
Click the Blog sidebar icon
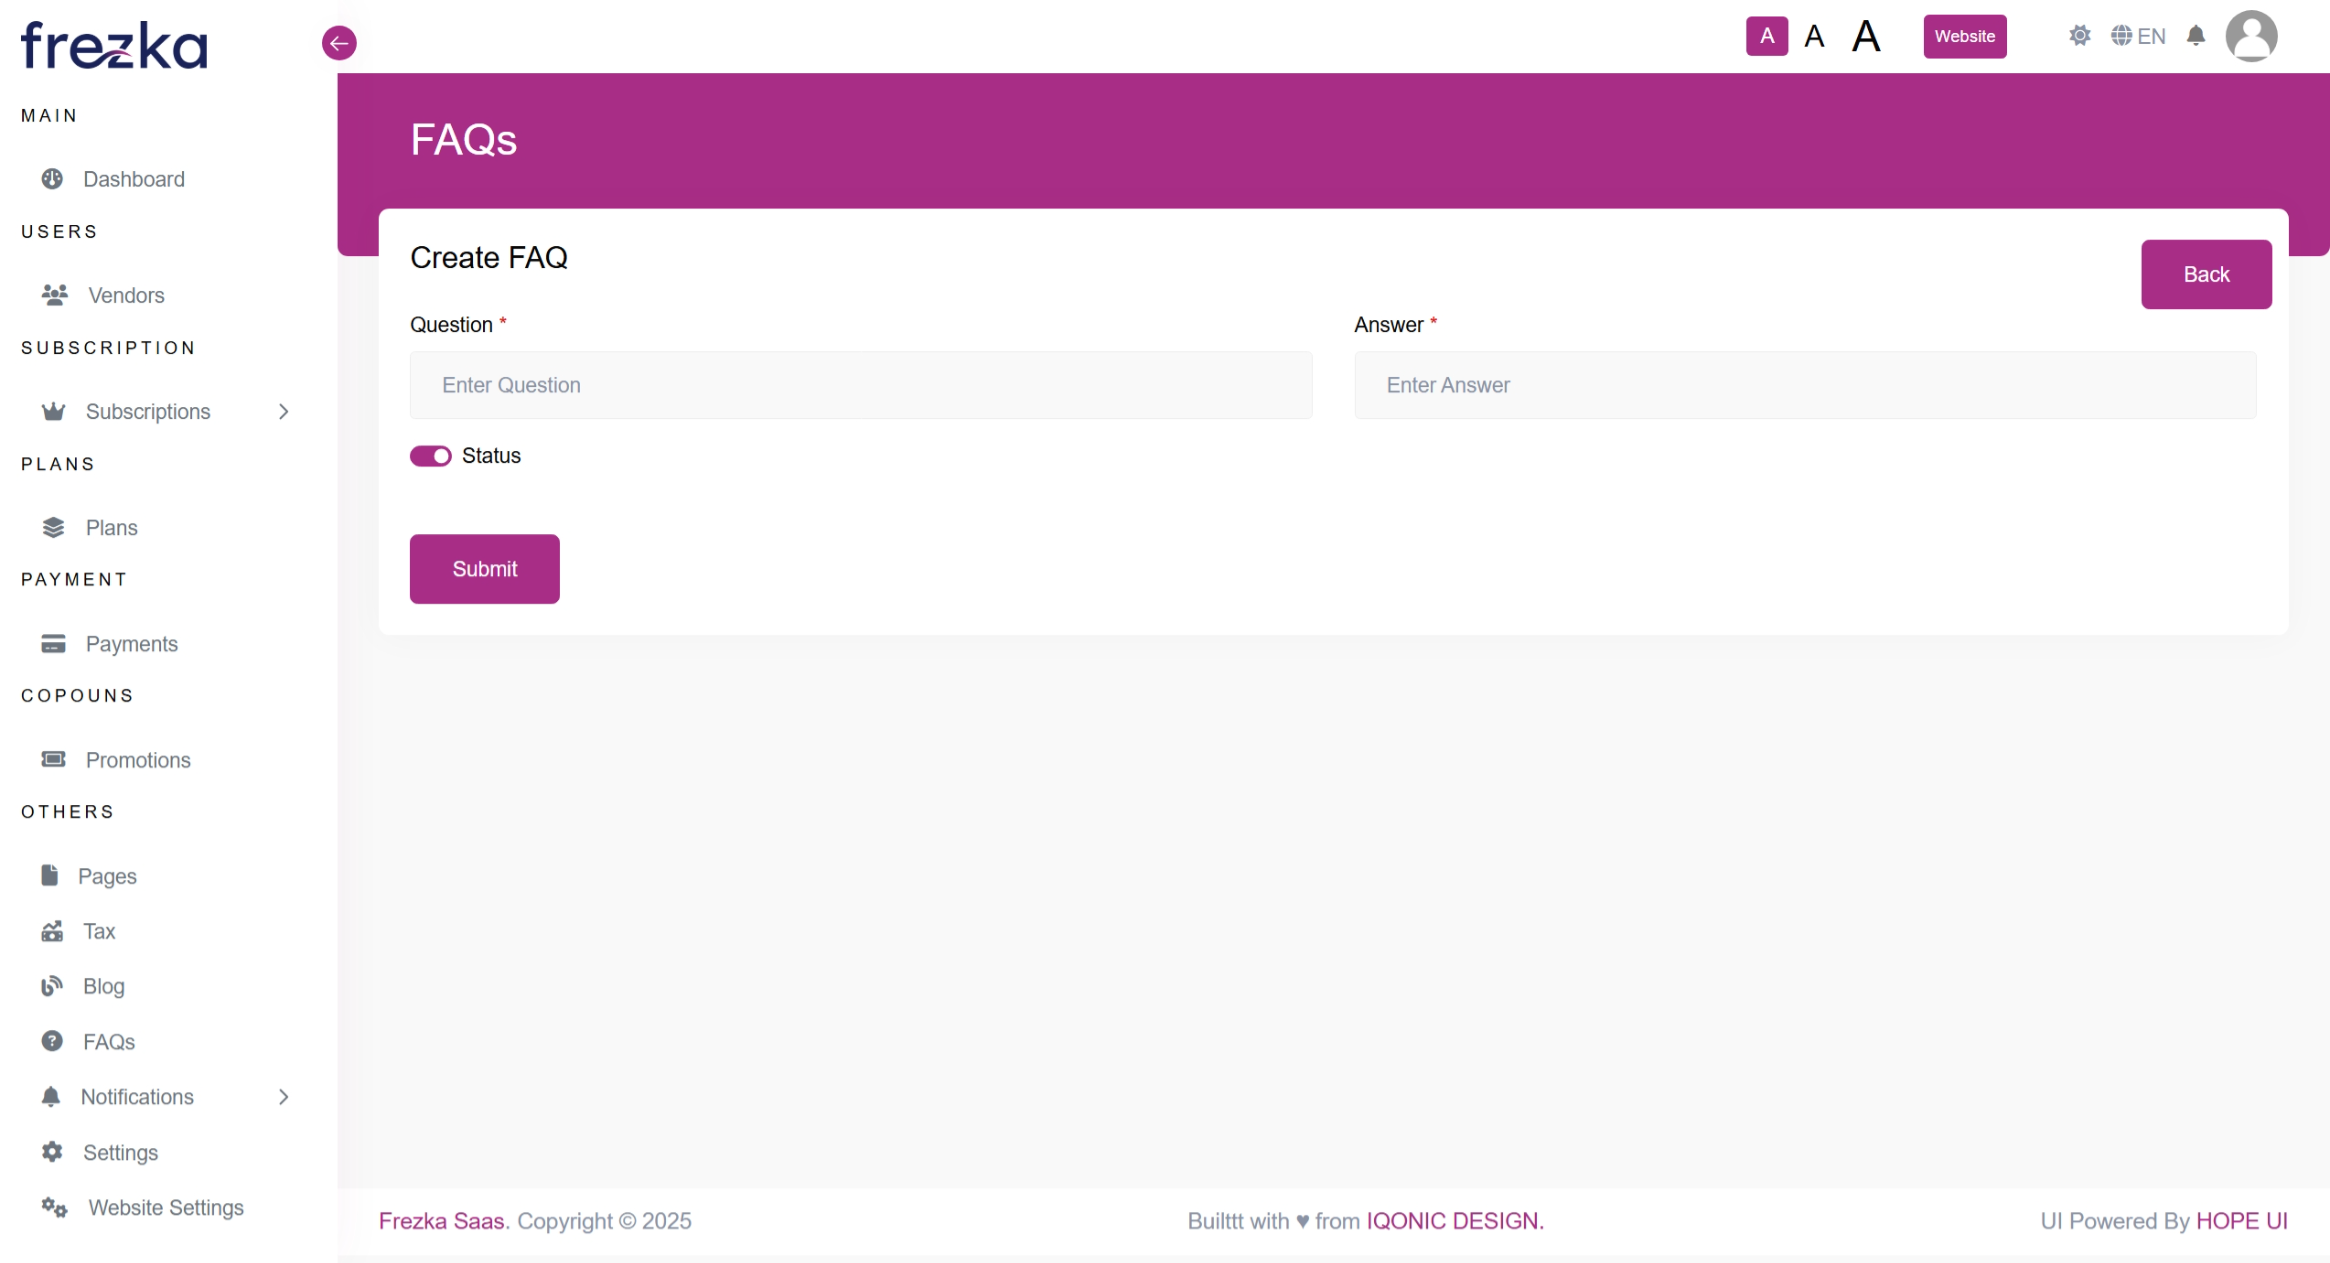click(x=52, y=987)
